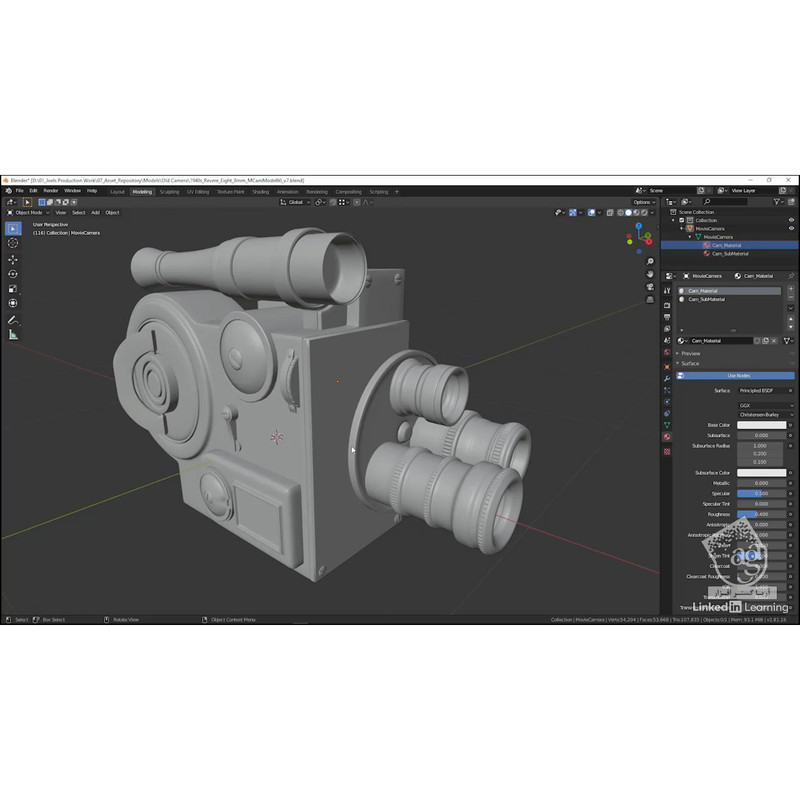Viewport: 800px width, 800px height.
Task: Select the Cursor tool in the toolbar
Action: tap(13, 243)
